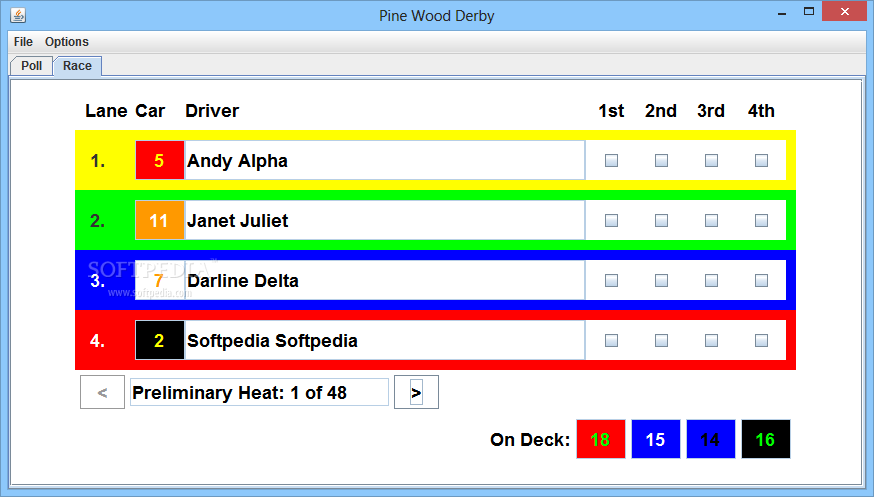Tick 3rd place for Darline Delta
The image size is (874, 497).
tap(711, 280)
